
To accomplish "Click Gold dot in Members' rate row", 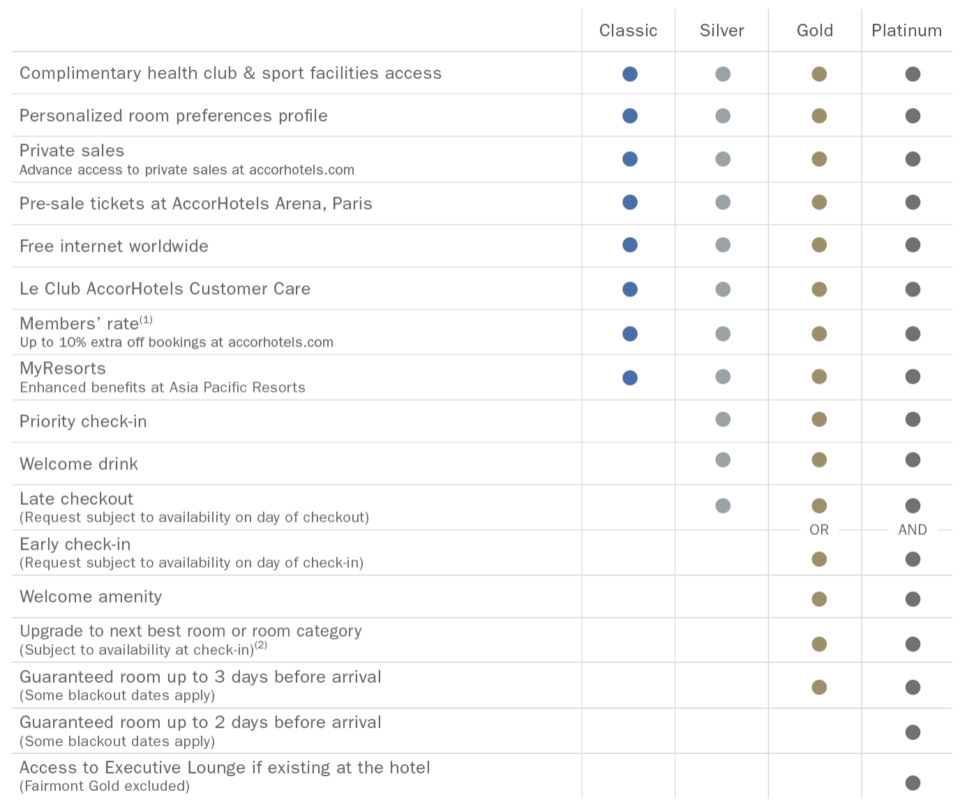I will pos(819,334).
